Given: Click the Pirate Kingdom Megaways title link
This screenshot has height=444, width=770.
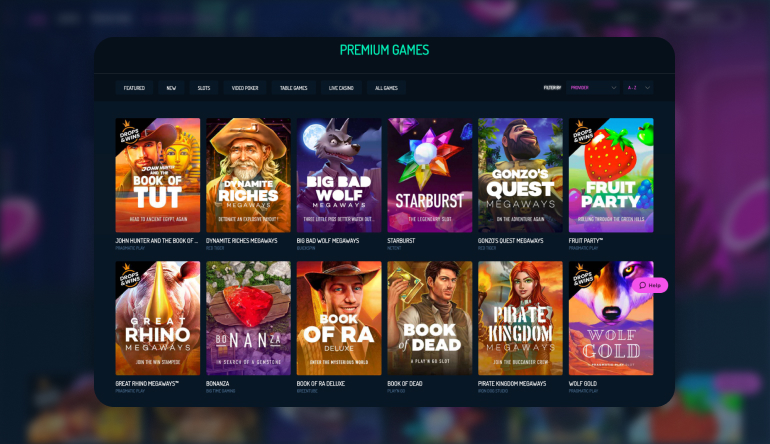Looking at the screenshot, I should pyautogui.click(x=512, y=384).
